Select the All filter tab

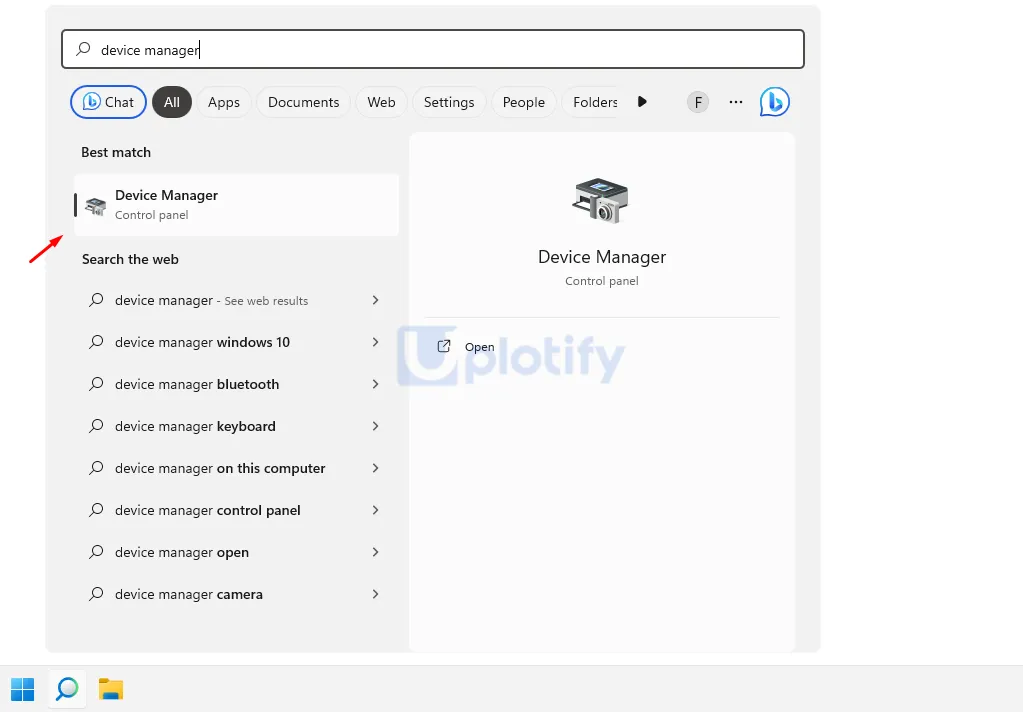[x=172, y=102]
